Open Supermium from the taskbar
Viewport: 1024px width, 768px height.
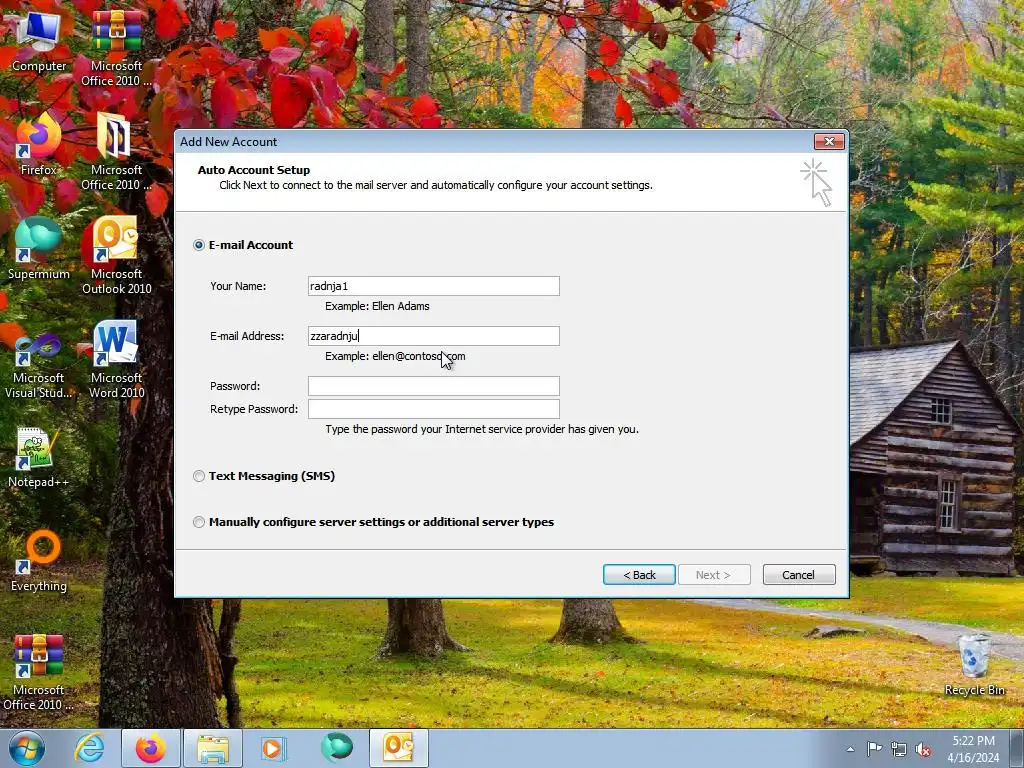336,748
